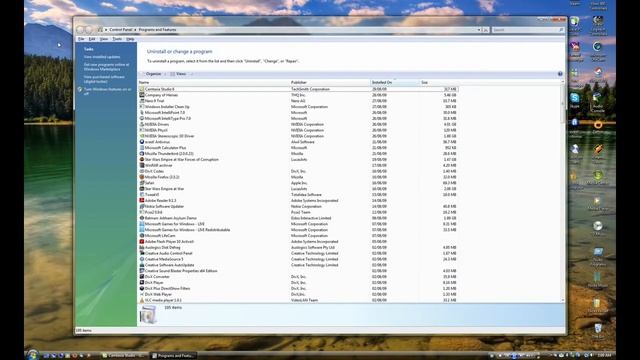This screenshot has height=360, width=640.
Task: Open the Recycle Bin desktop icon
Action: tap(598, 331)
